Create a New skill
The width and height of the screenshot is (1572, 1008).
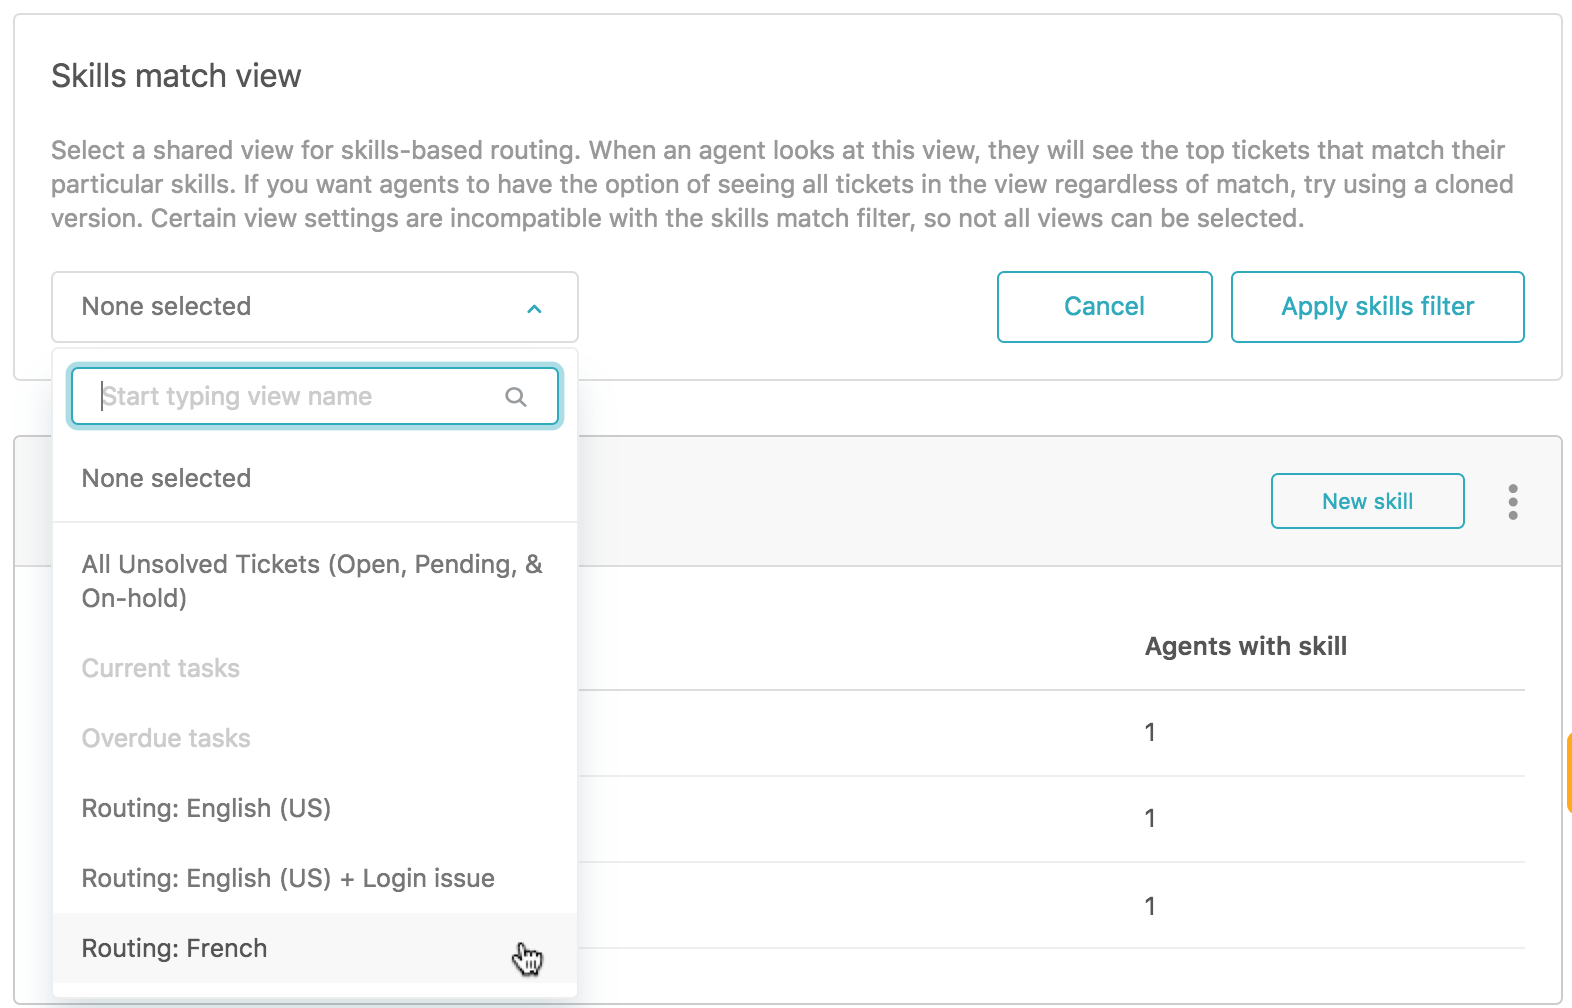coord(1367,501)
